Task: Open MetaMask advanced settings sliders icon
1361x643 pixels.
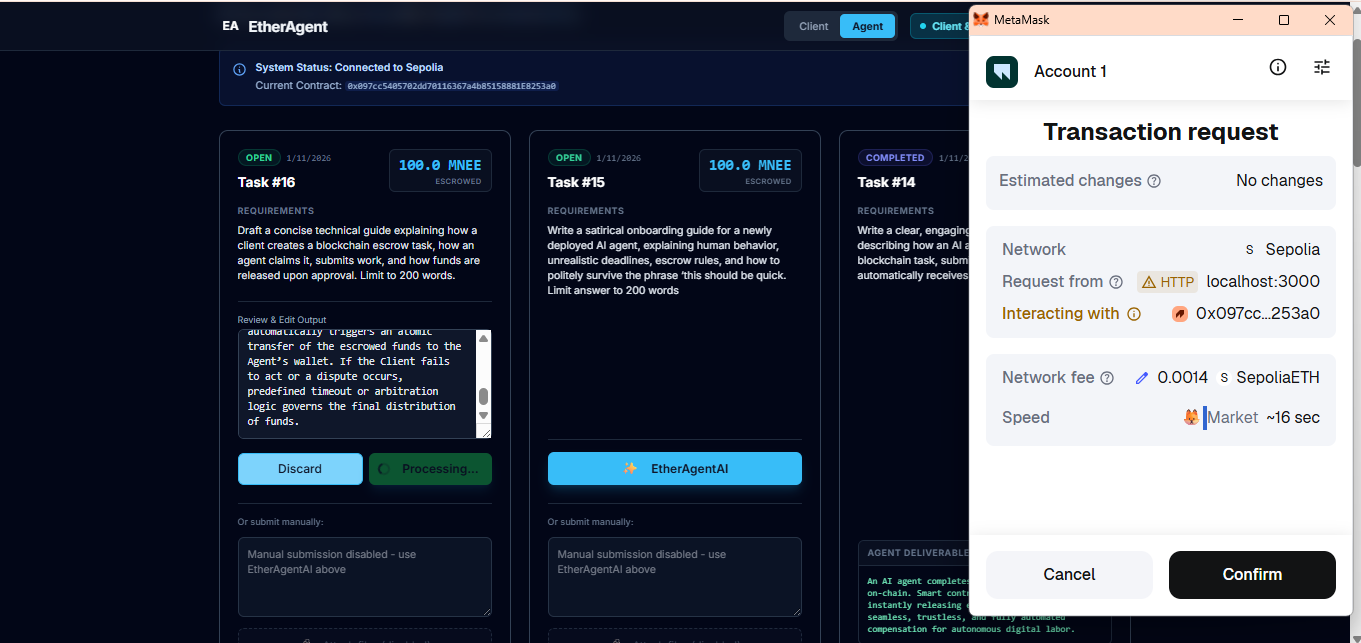Action: point(1322,67)
